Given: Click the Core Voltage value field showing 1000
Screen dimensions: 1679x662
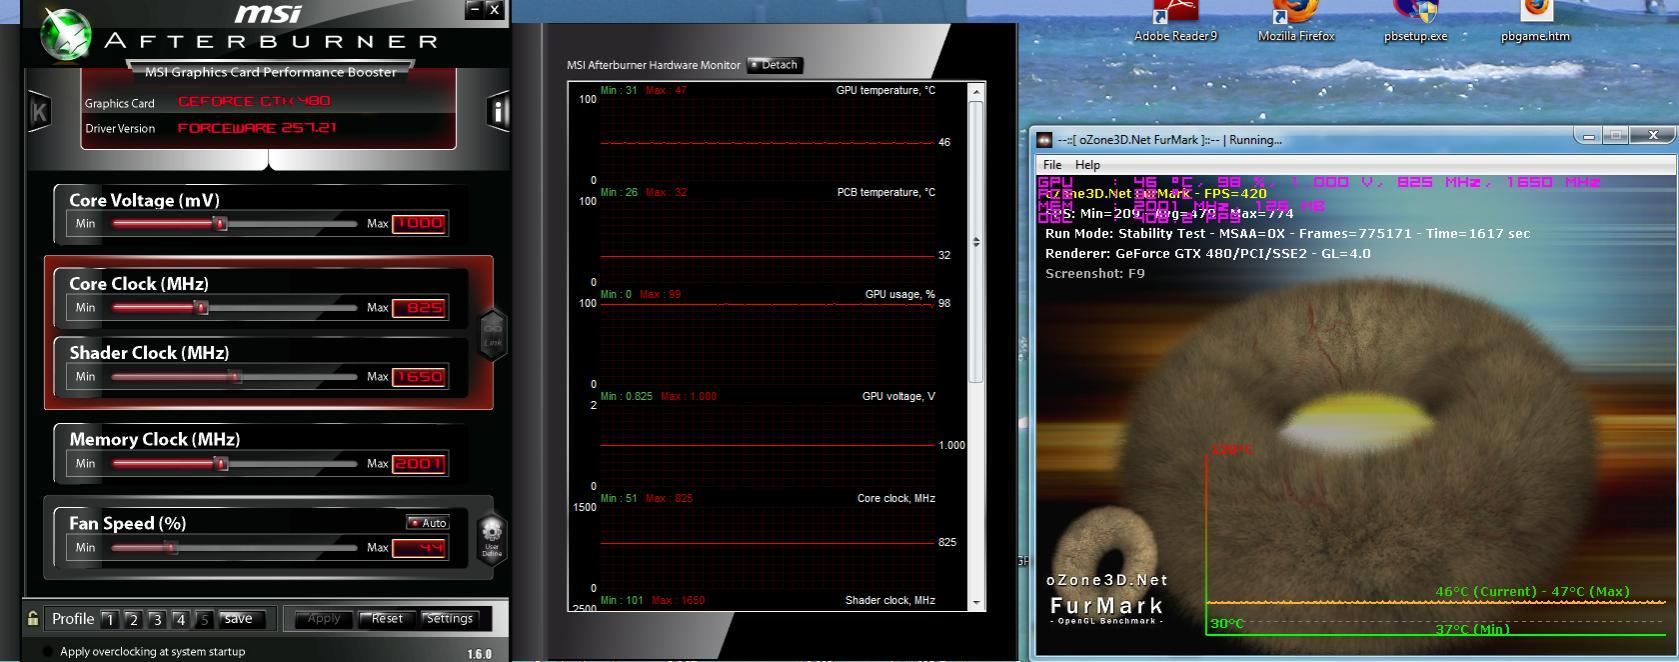Looking at the screenshot, I should [x=419, y=224].
